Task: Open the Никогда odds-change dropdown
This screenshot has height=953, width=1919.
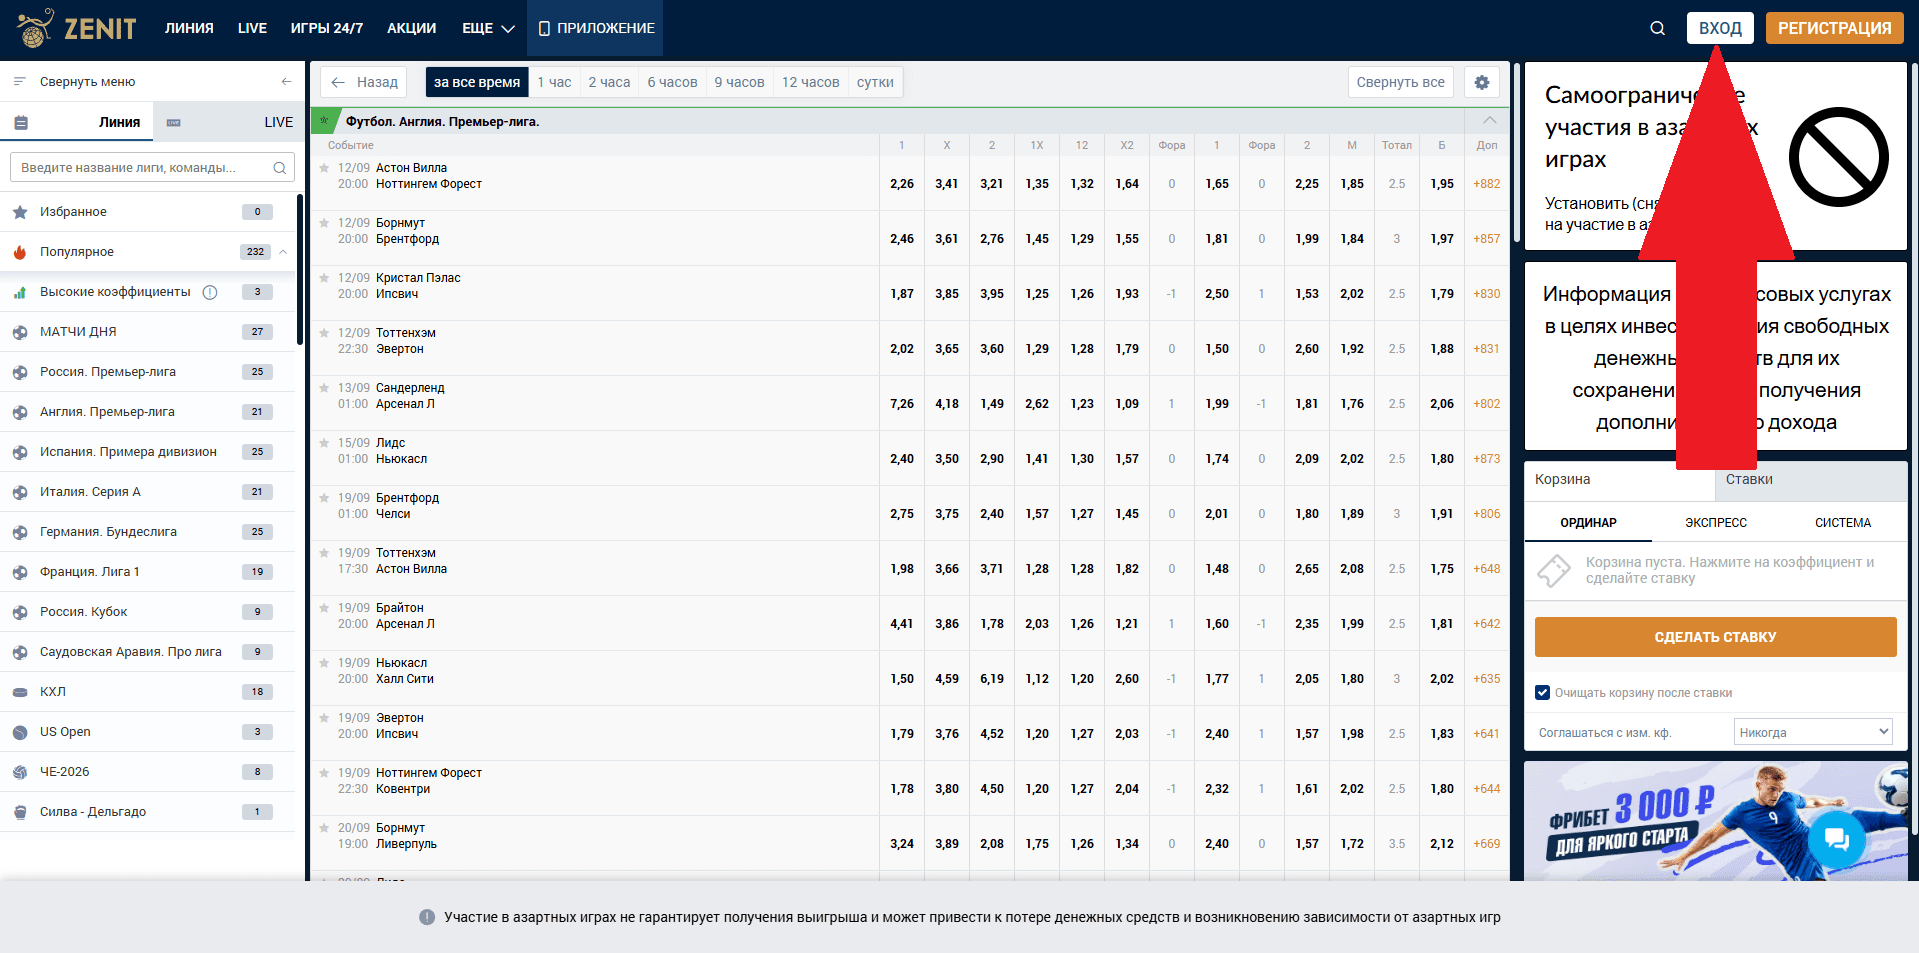Action: click(x=1813, y=732)
